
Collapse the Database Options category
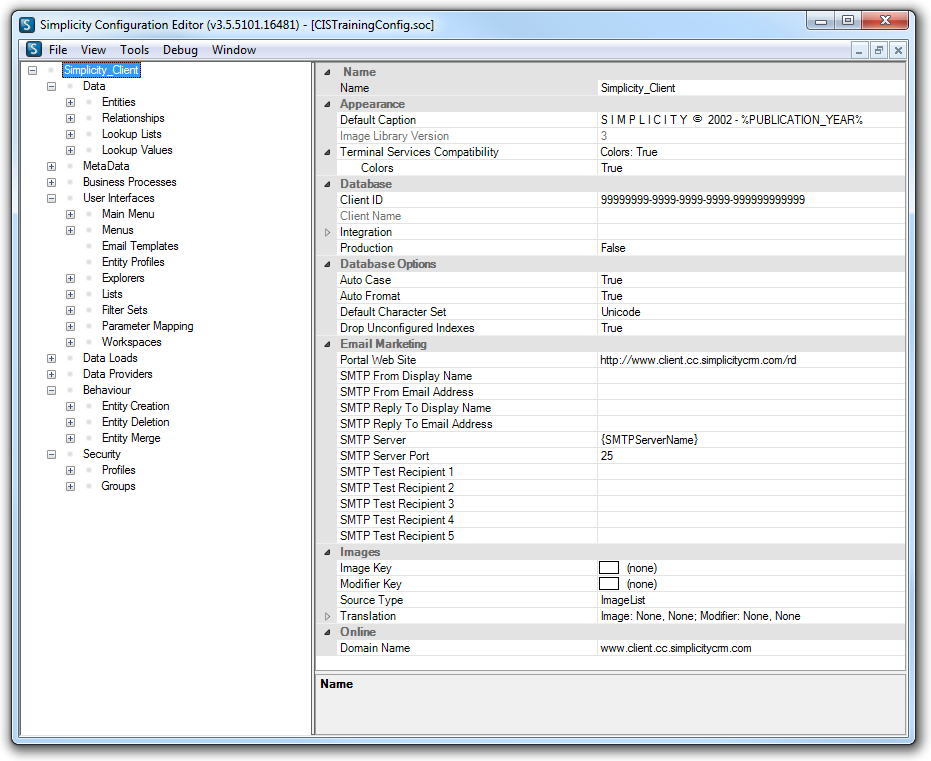327,265
